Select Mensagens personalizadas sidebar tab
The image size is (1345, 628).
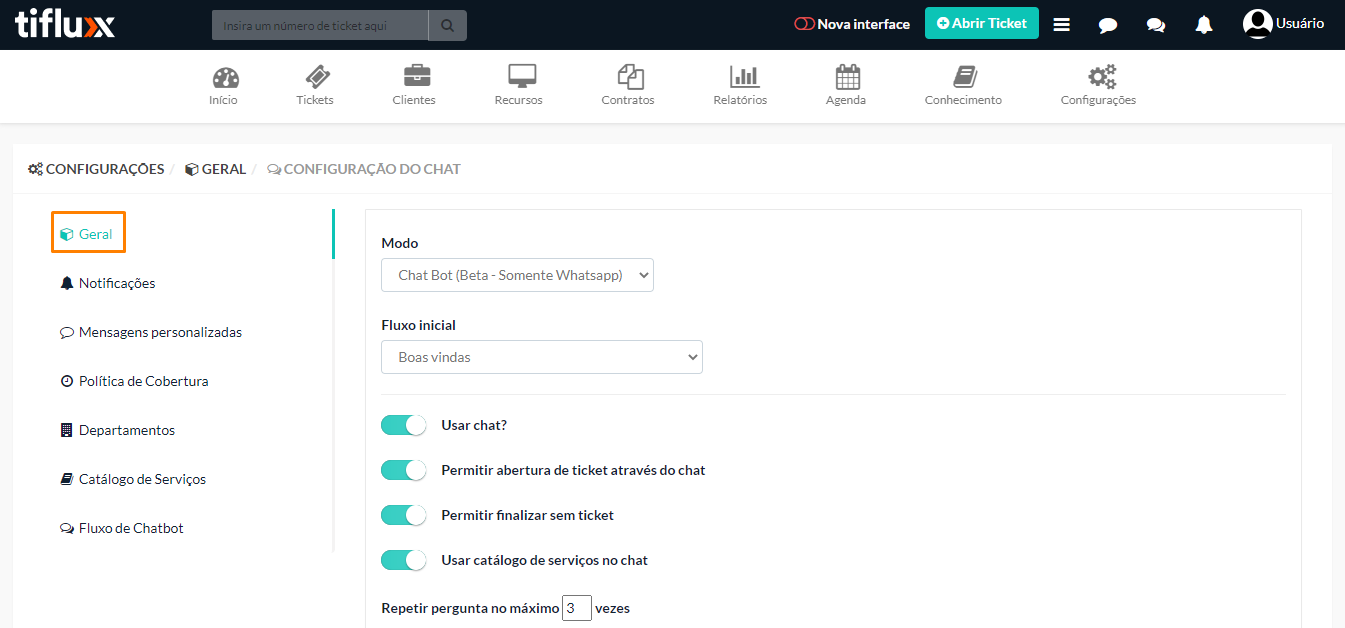151,332
